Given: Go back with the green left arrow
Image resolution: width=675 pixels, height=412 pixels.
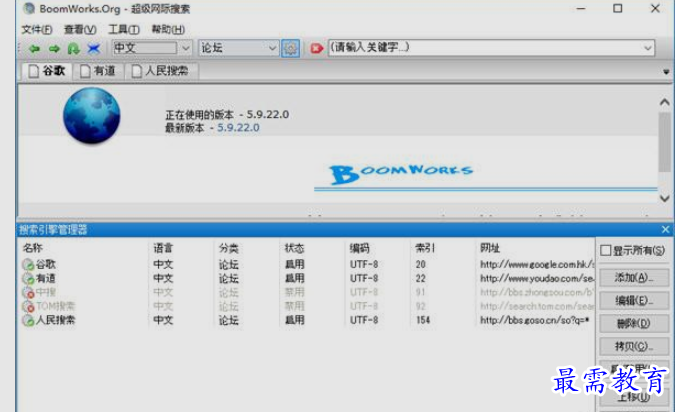Looking at the screenshot, I should point(34,49).
